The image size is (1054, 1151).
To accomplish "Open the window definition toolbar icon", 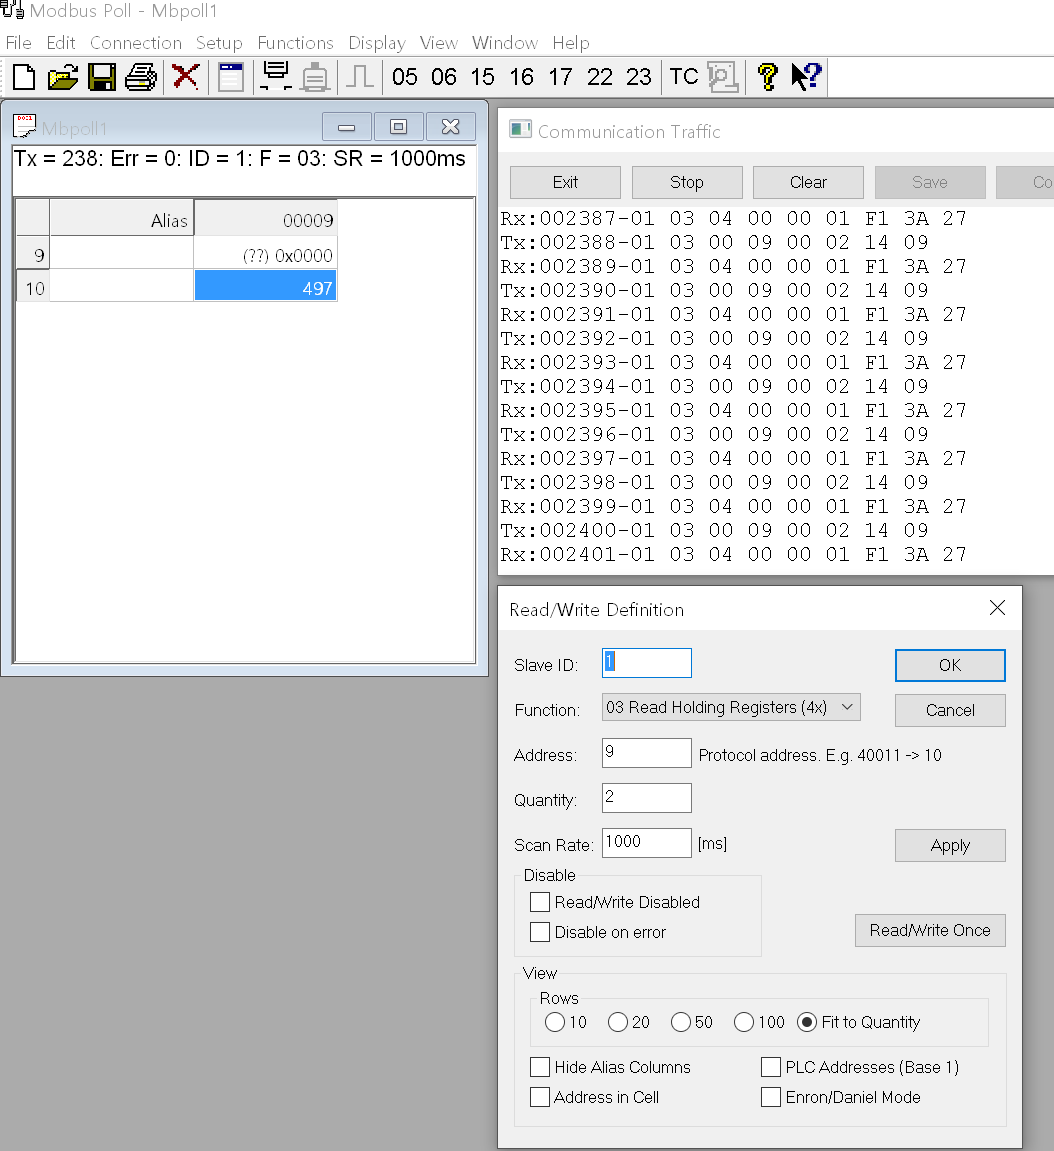I will point(230,77).
